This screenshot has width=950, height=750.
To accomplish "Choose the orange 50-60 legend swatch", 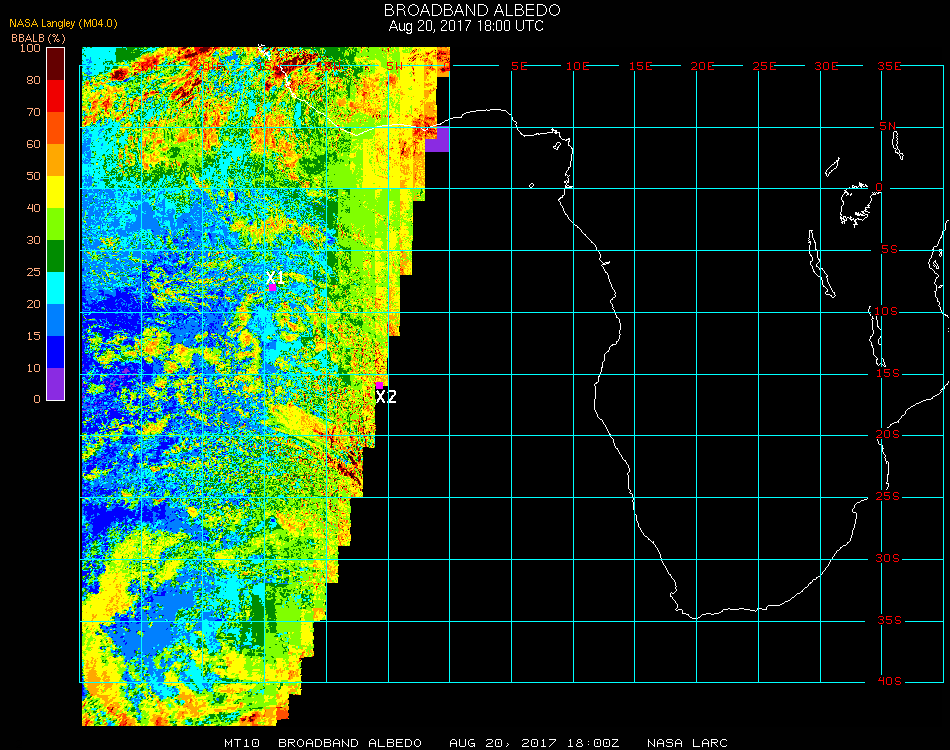I will click(56, 160).
